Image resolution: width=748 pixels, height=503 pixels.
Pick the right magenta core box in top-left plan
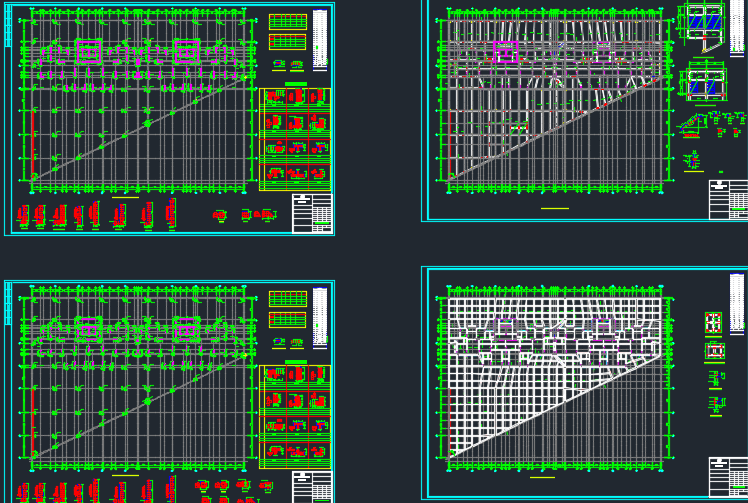tap(187, 52)
